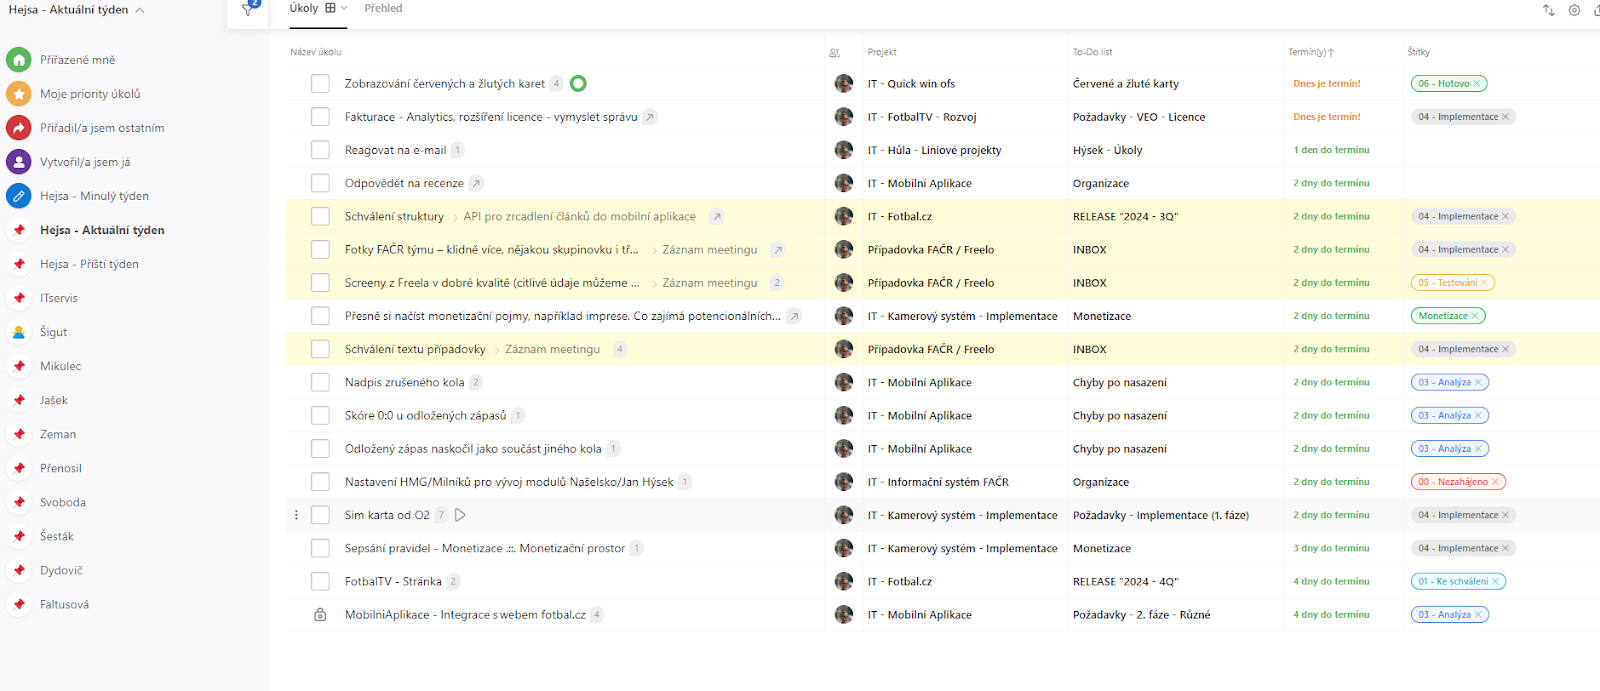This screenshot has height=691, width=1600.
Task: Open the Zeman sidebar item
Action: click(58, 434)
